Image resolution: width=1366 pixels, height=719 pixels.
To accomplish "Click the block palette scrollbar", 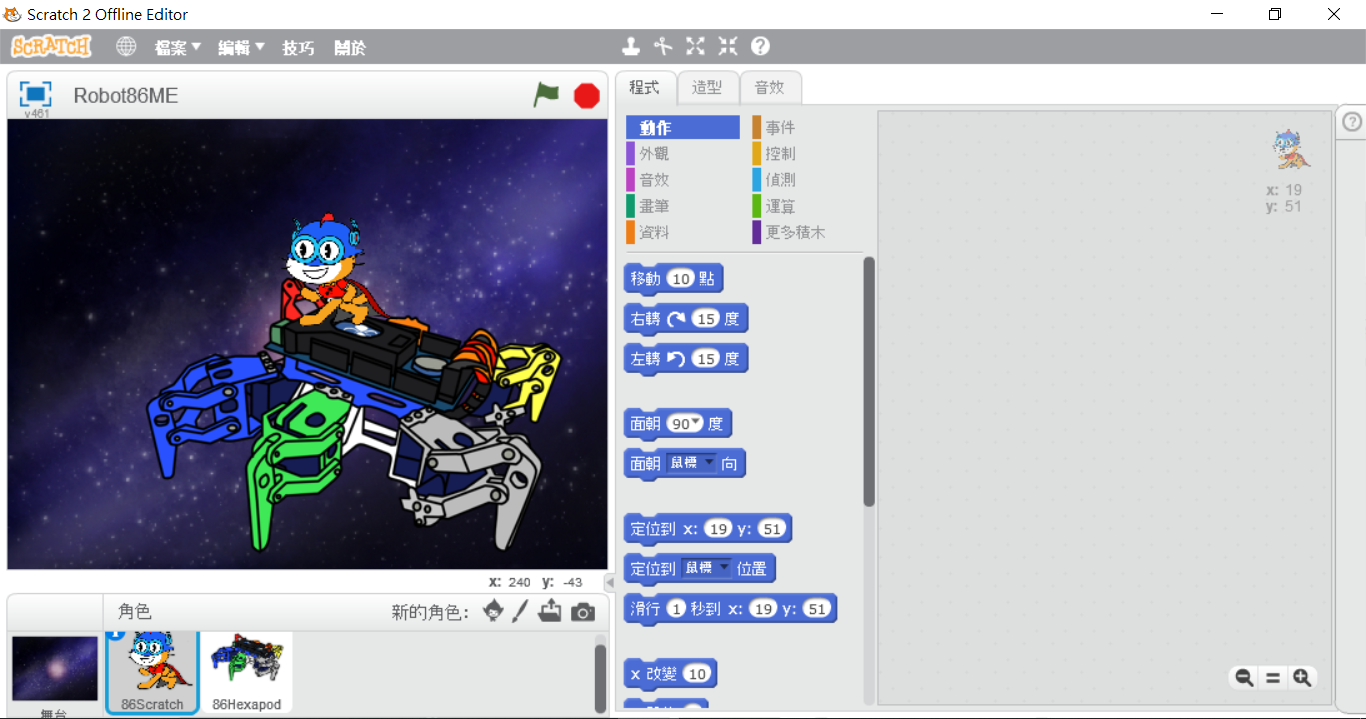I will 869,381.
